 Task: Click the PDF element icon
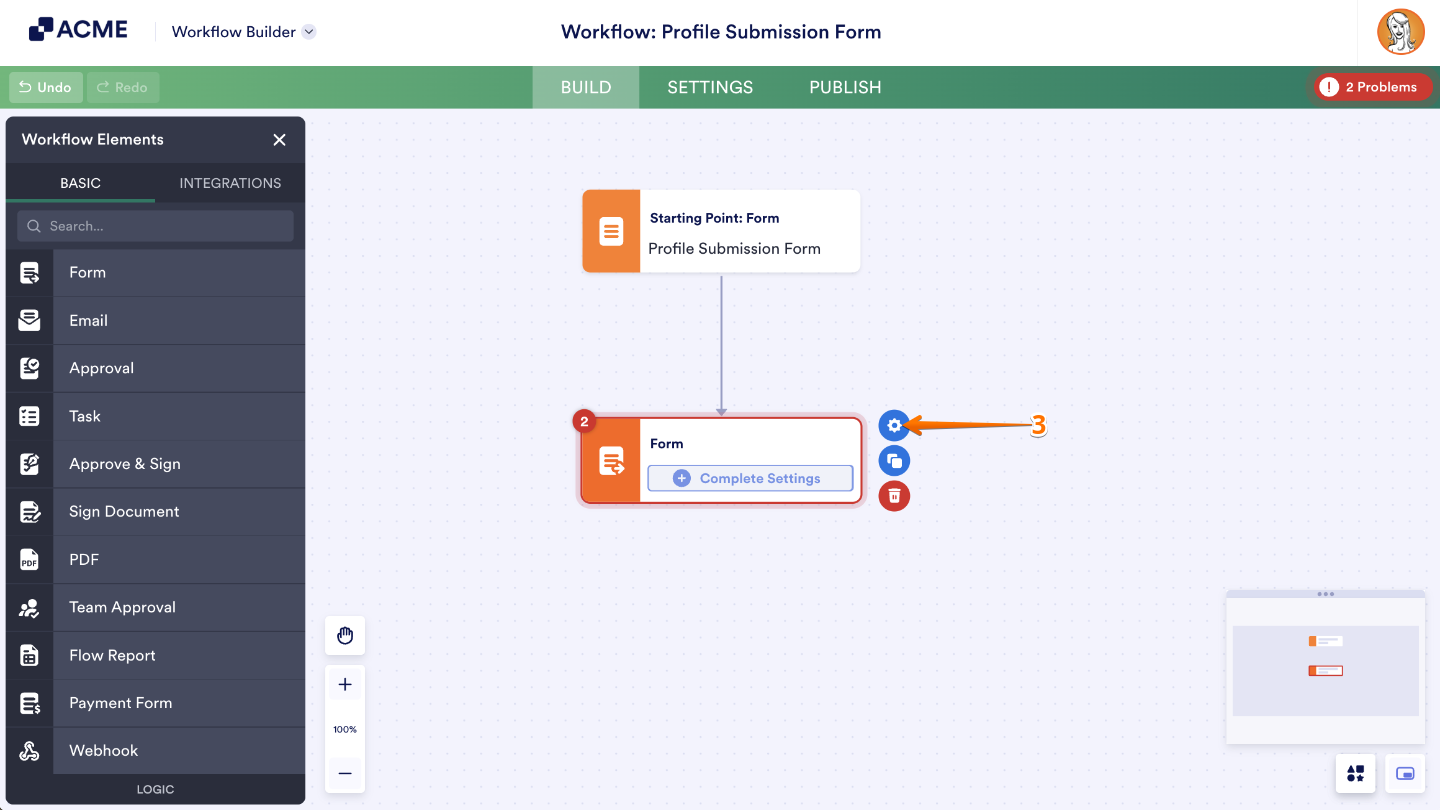coord(30,560)
